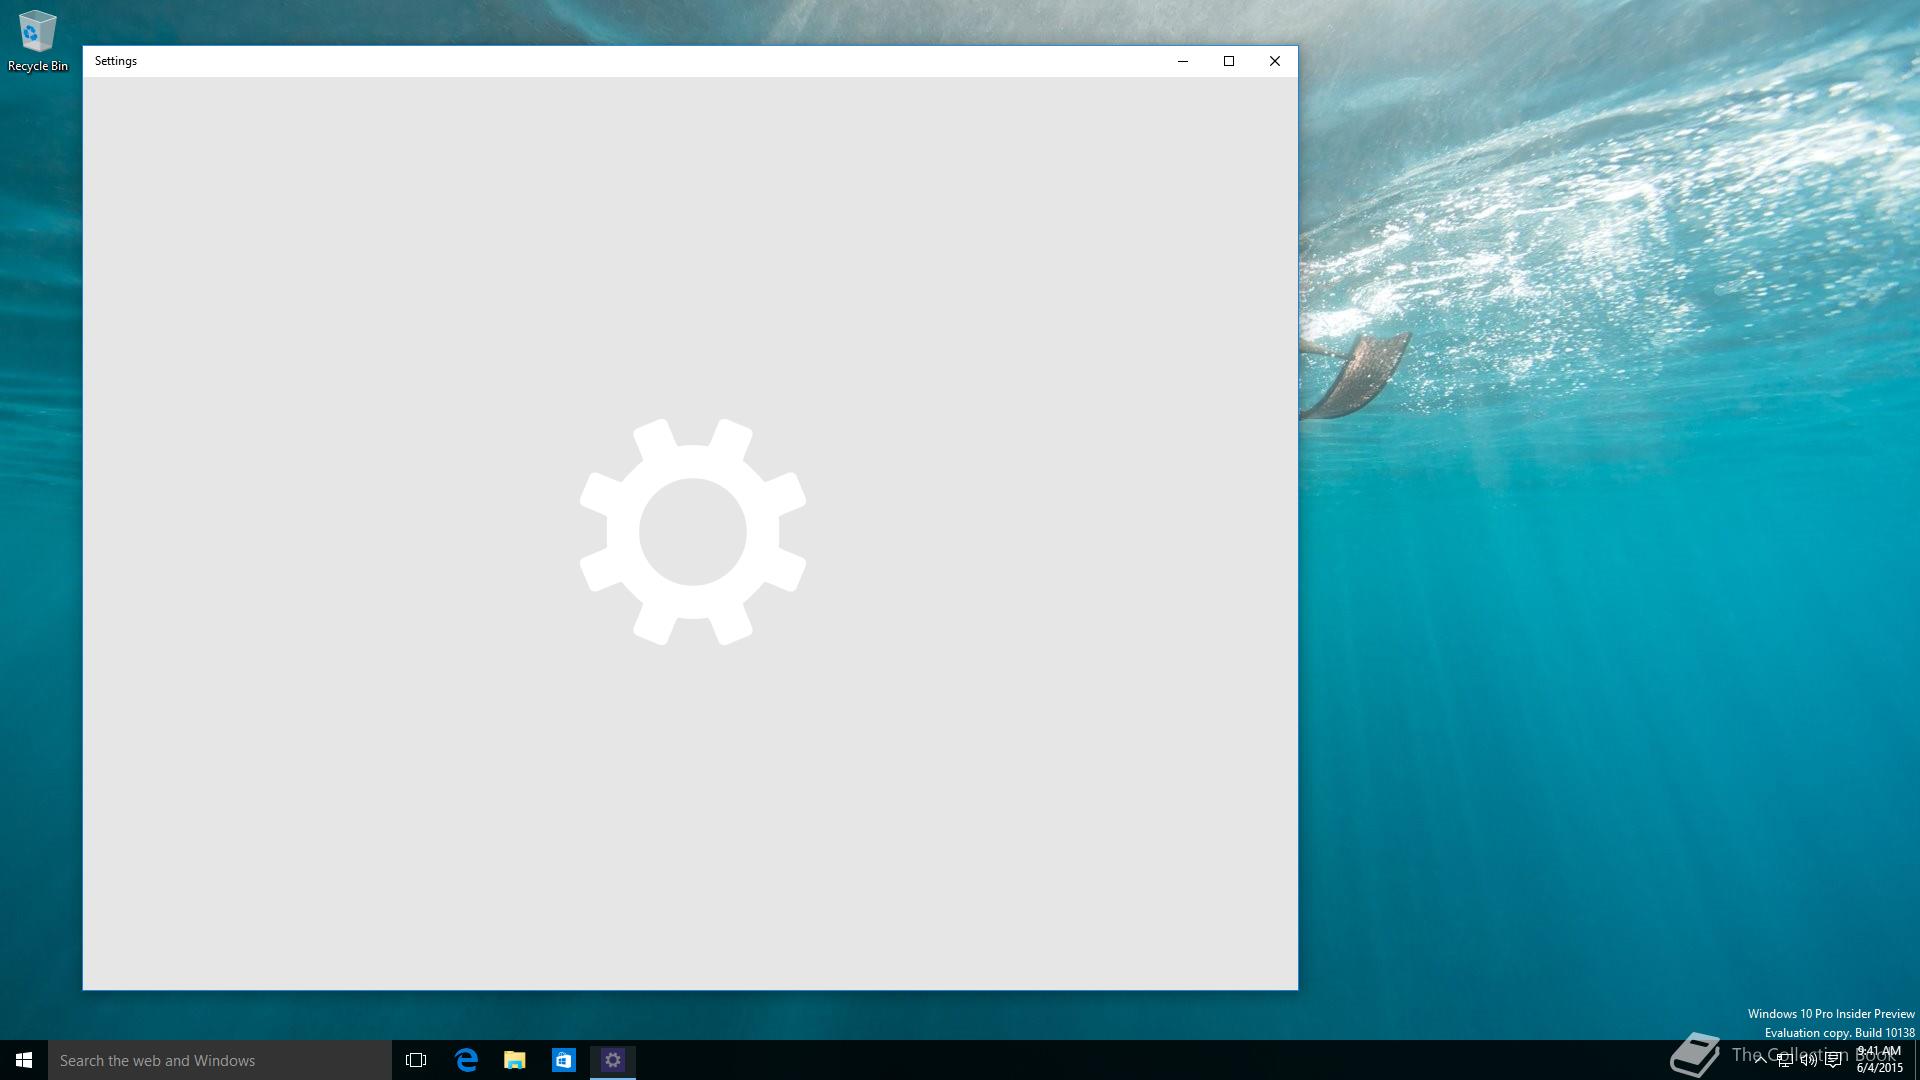Click the Search the web and Windows box
Image resolution: width=1920 pixels, height=1080 pixels.
[220, 1060]
